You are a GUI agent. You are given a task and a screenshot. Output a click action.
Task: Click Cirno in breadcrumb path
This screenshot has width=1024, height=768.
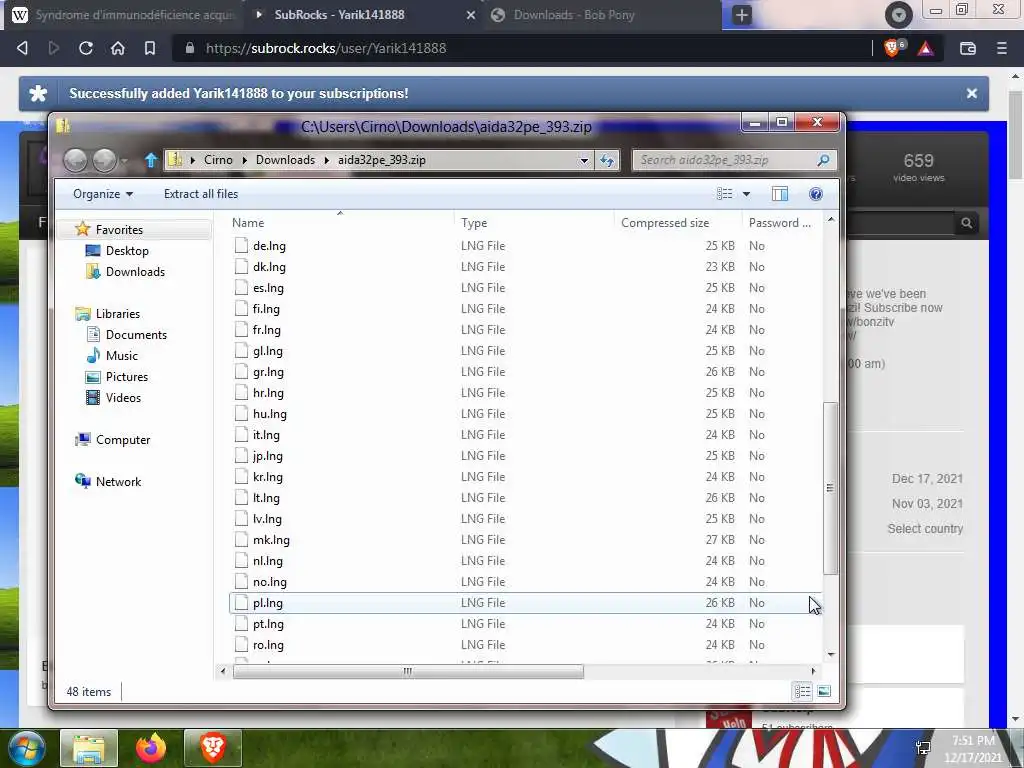click(218, 160)
